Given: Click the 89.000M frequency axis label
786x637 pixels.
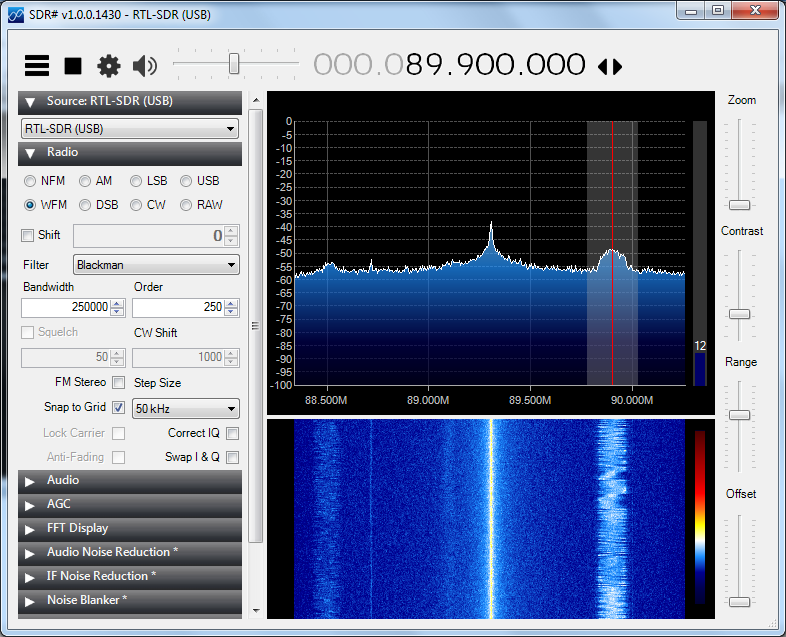Looking at the screenshot, I should 428,400.
